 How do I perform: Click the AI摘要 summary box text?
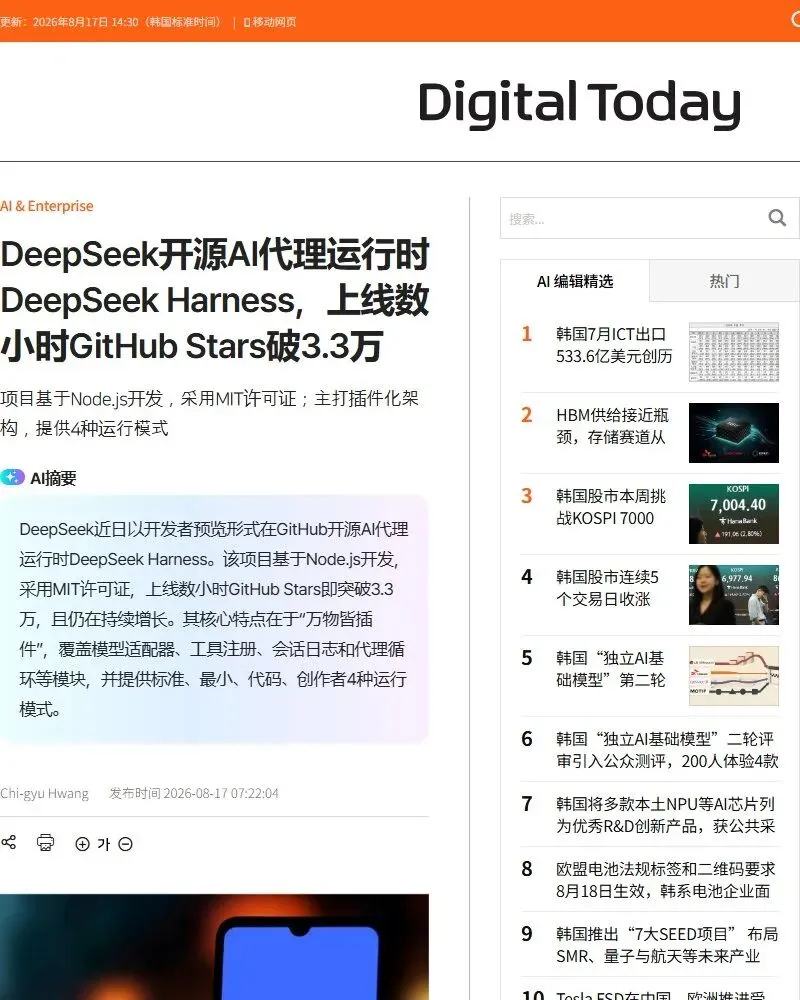[213, 619]
